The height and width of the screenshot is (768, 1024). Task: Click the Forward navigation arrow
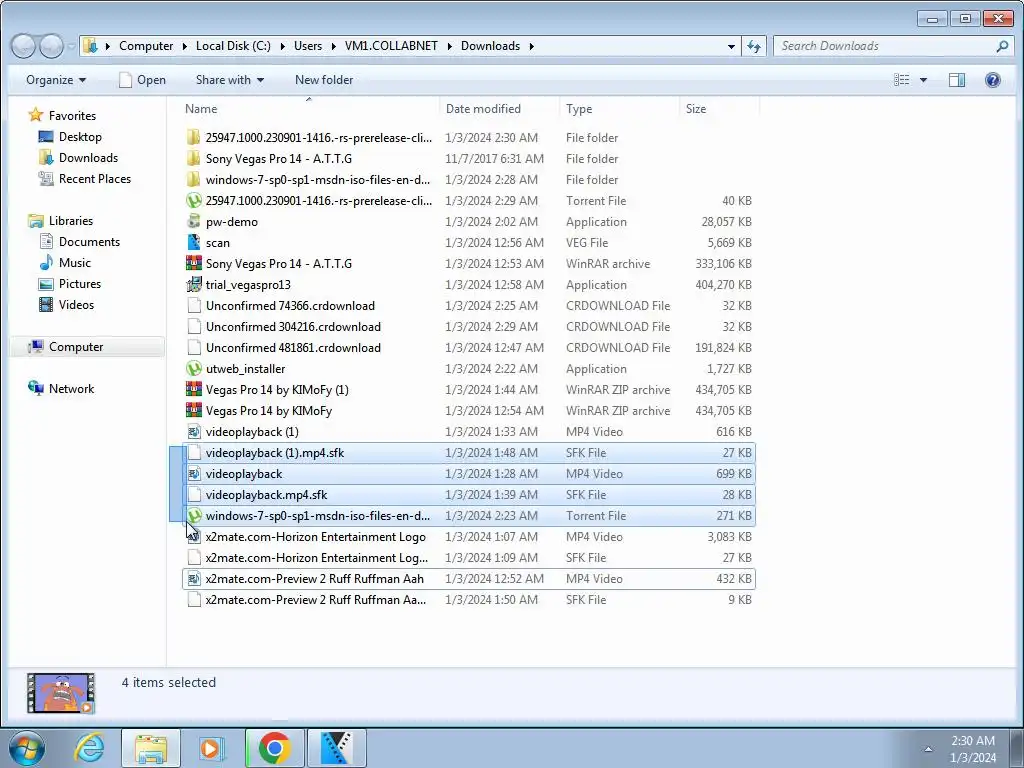[x=51, y=46]
